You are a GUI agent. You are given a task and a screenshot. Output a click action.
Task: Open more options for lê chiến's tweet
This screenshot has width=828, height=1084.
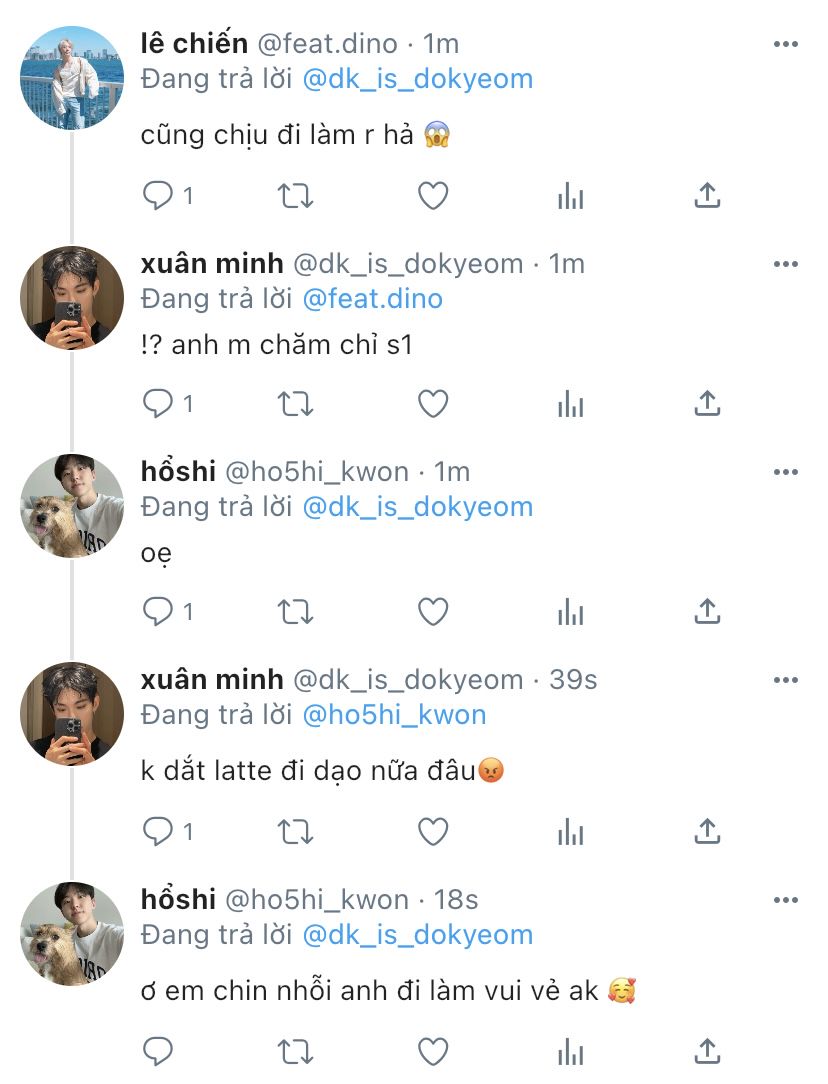pyautogui.click(x=786, y=44)
